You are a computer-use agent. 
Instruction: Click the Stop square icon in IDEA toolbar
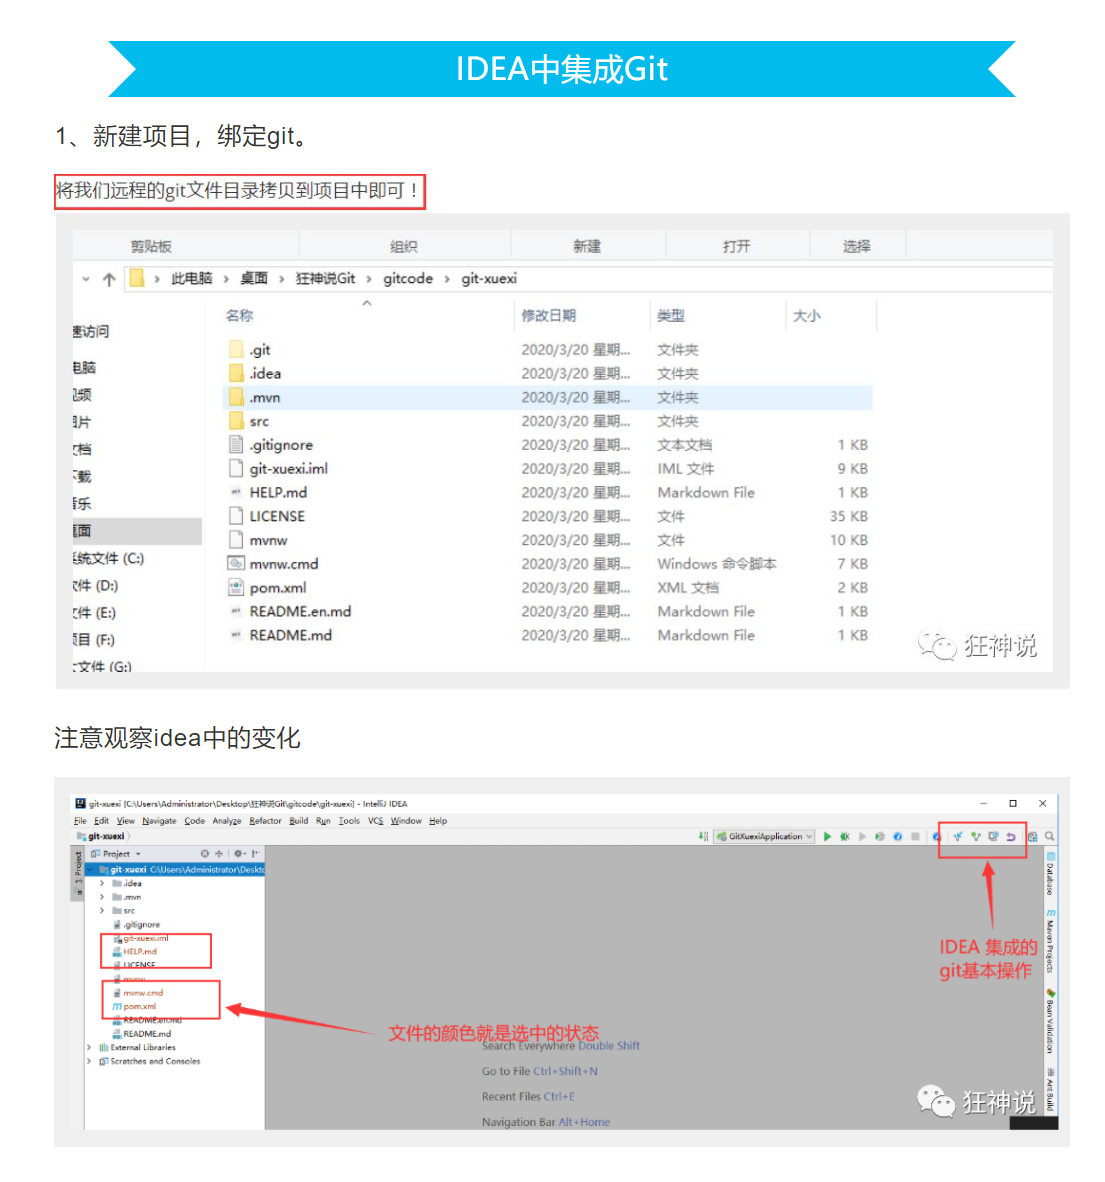[915, 837]
